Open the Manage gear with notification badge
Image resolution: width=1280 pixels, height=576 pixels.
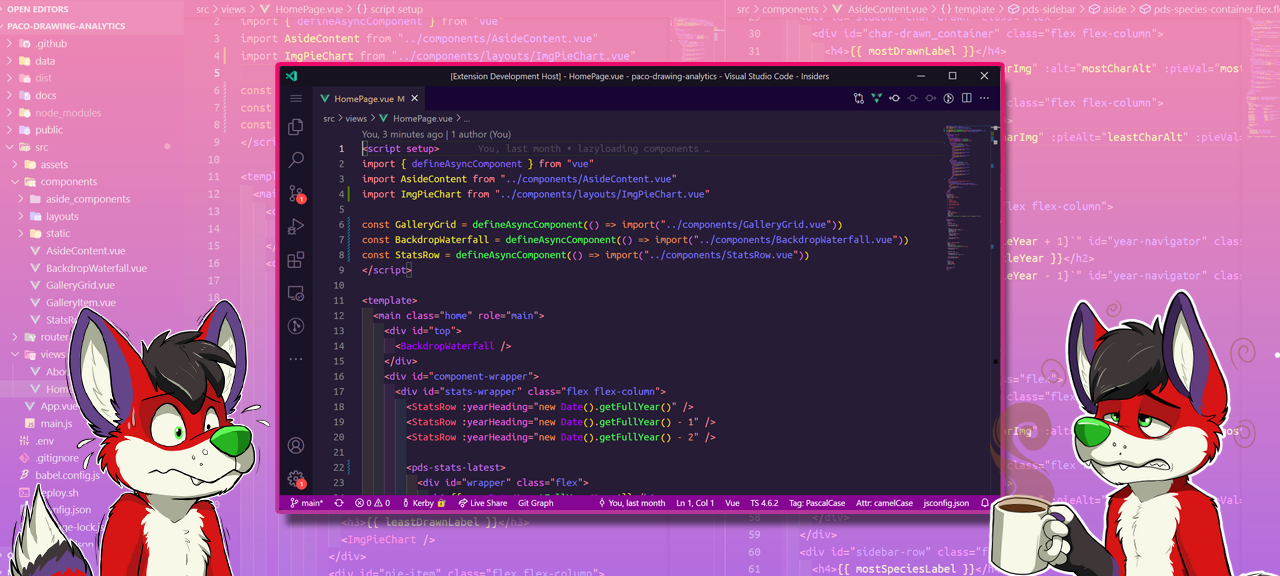coord(295,479)
